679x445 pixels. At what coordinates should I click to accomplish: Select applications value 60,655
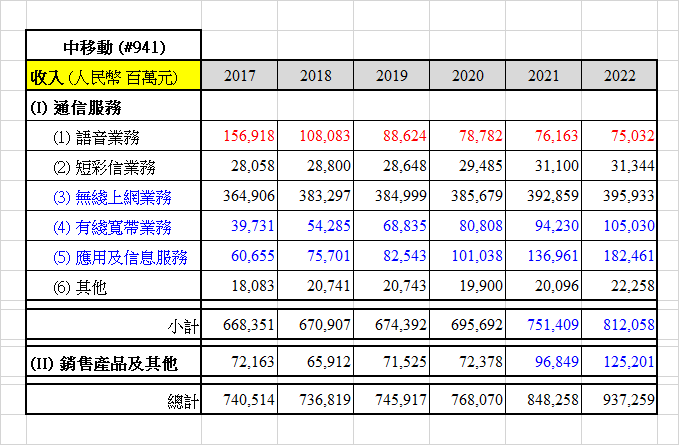(x=252, y=256)
